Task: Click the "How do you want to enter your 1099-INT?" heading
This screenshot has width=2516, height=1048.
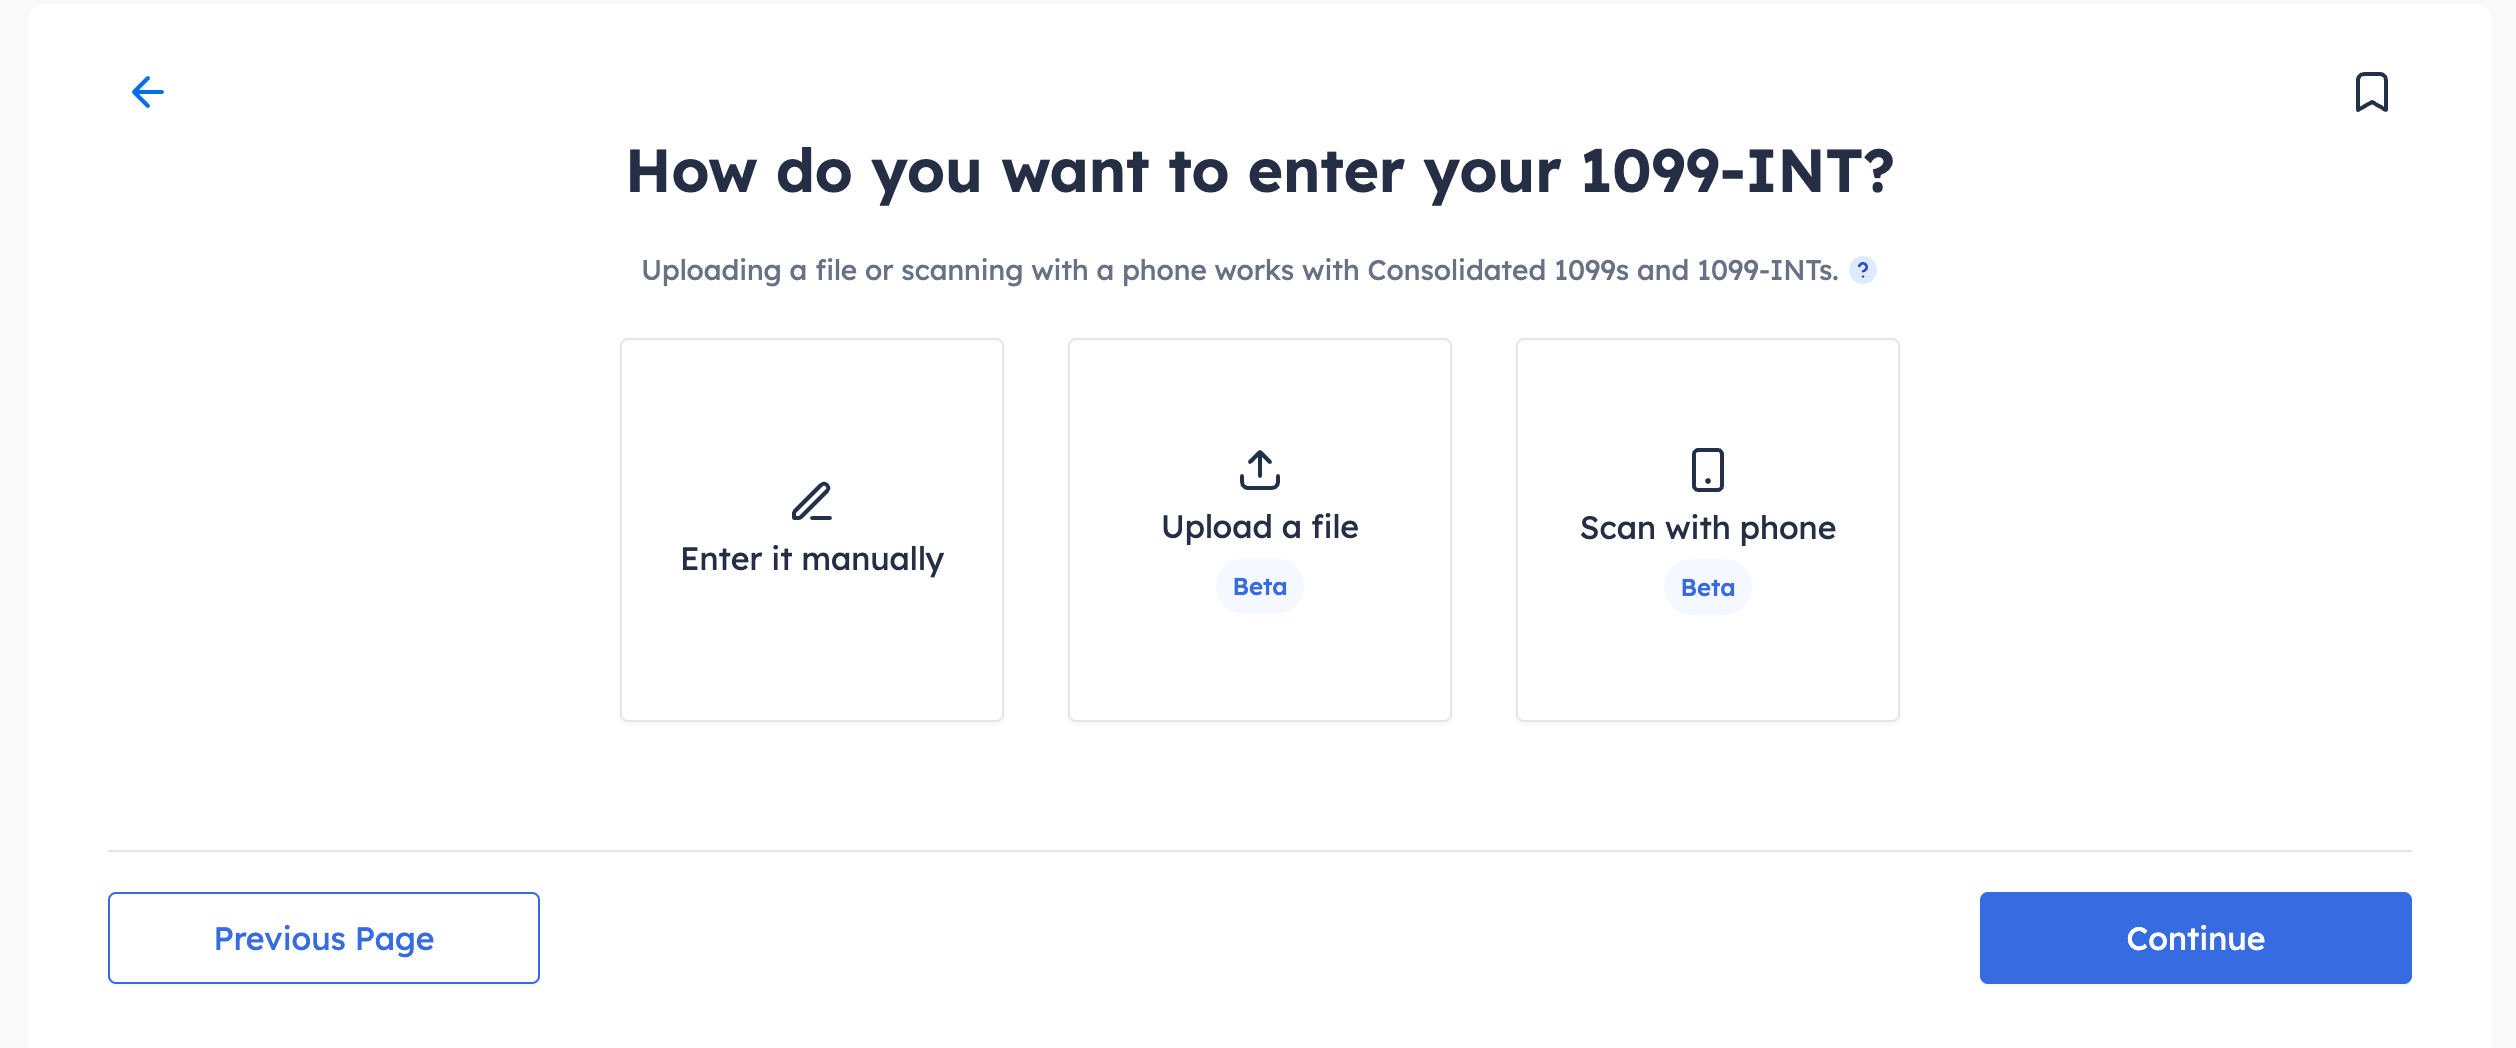Action: tap(1259, 171)
